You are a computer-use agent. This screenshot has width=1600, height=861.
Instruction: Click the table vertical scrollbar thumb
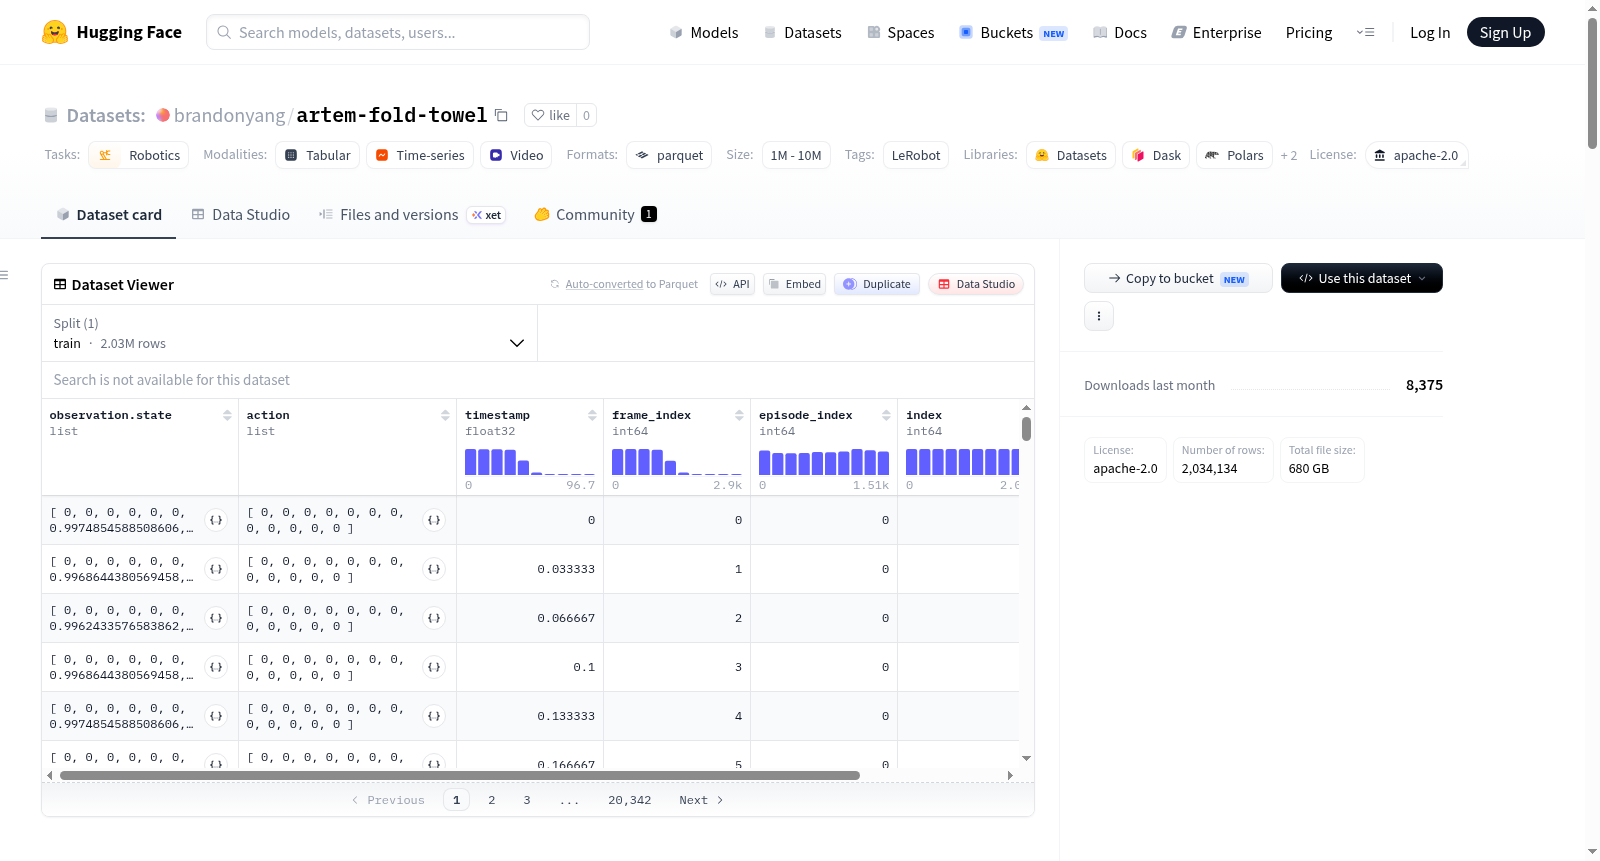pos(1026,429)
